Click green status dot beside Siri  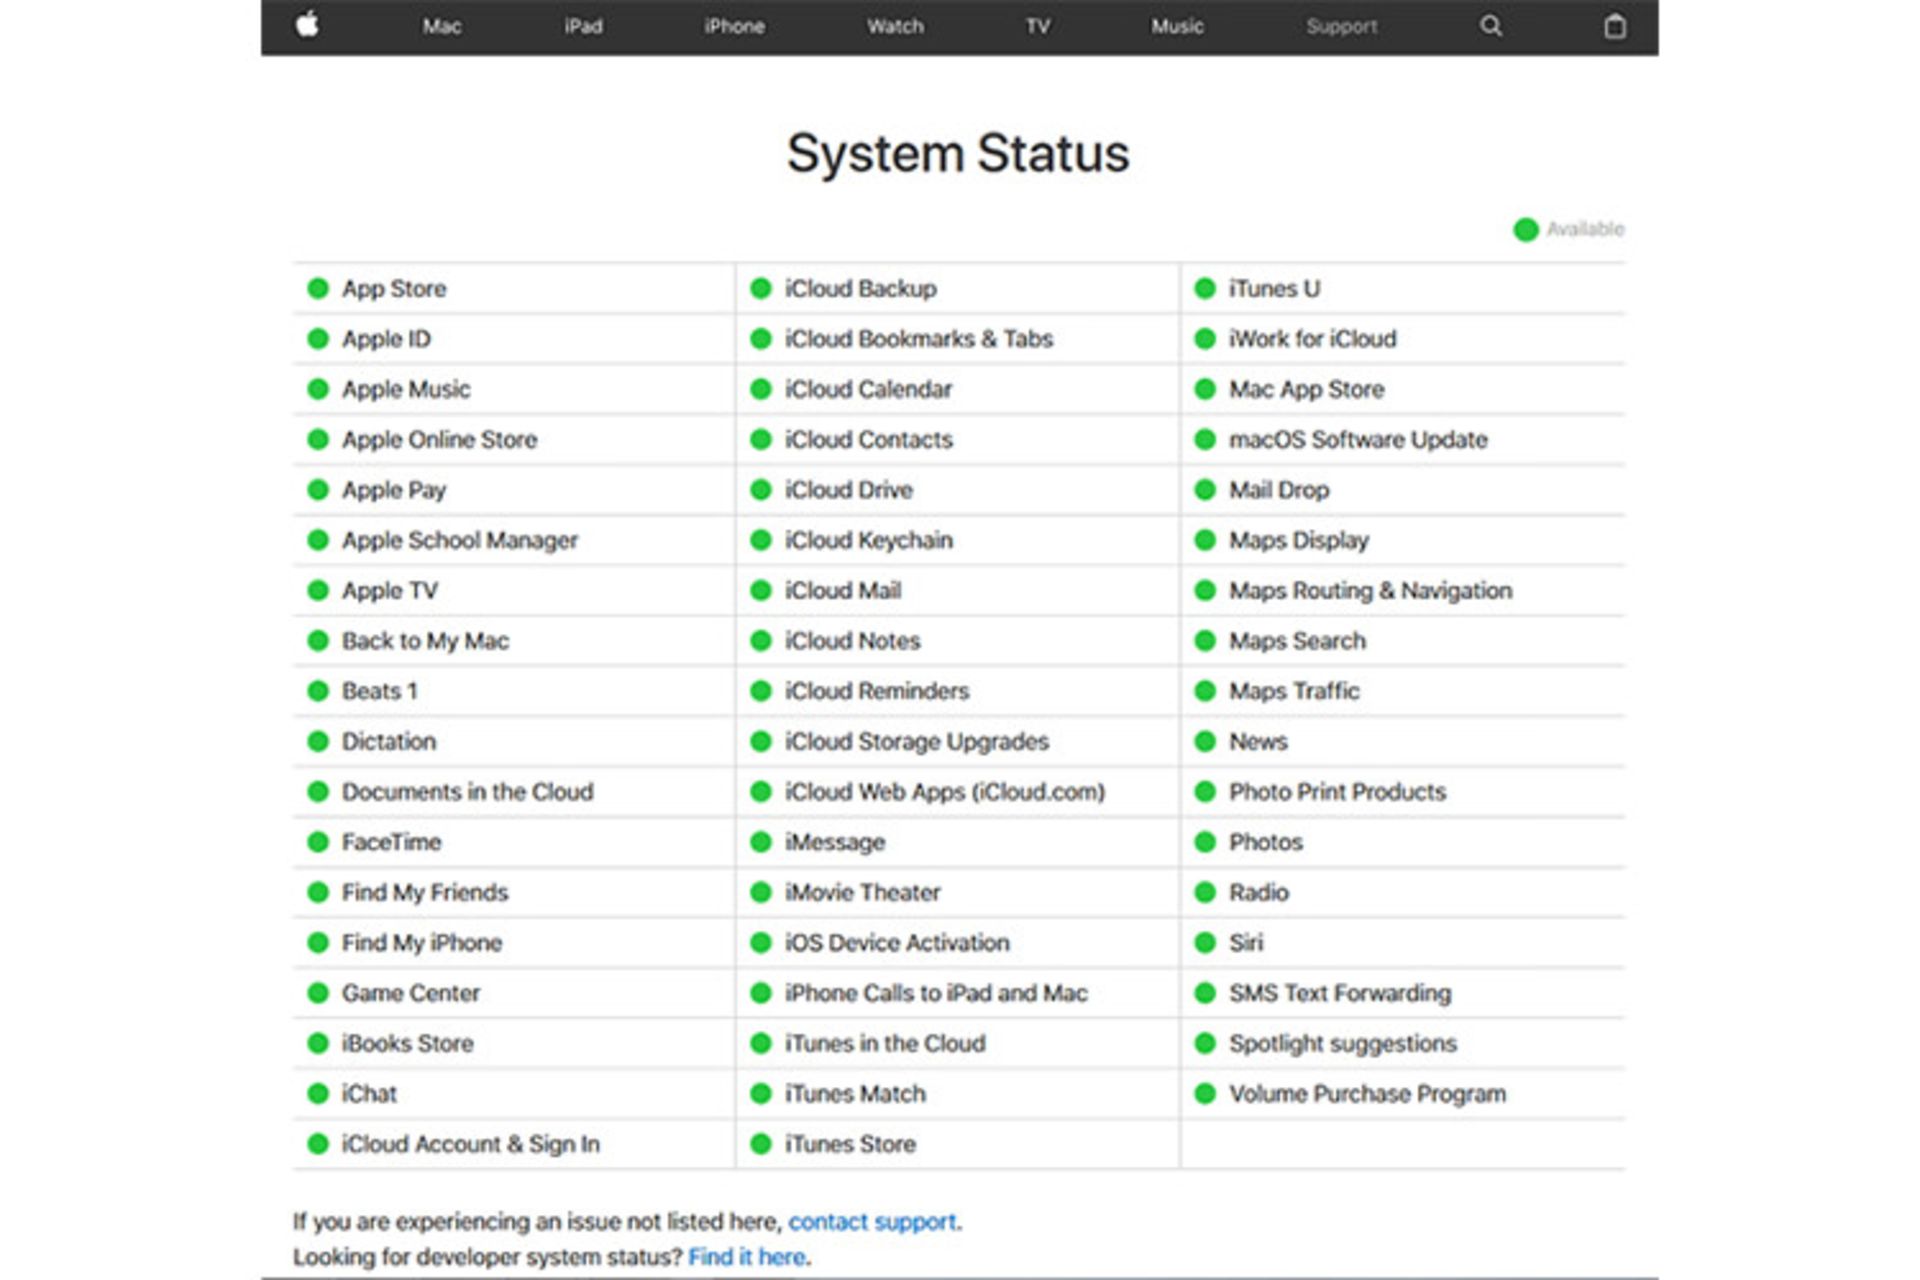click(1205, 943)
